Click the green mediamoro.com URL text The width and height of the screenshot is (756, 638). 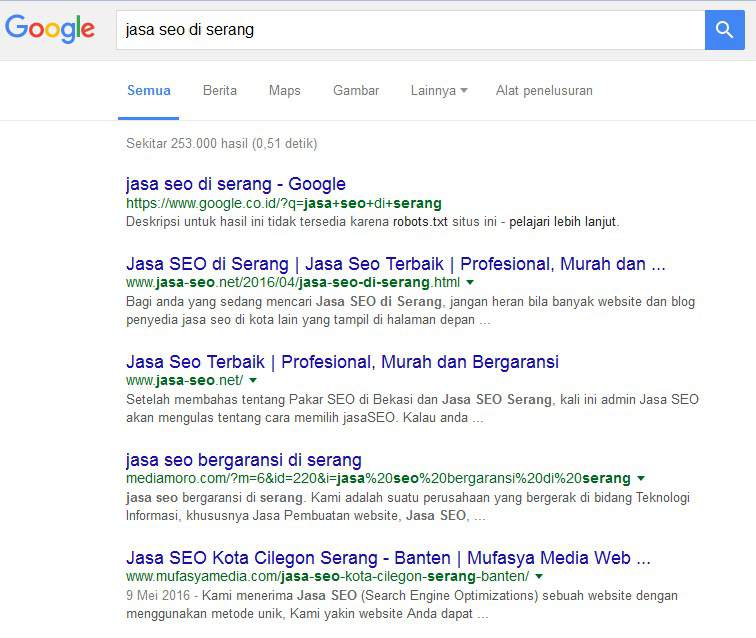point(378,478)
